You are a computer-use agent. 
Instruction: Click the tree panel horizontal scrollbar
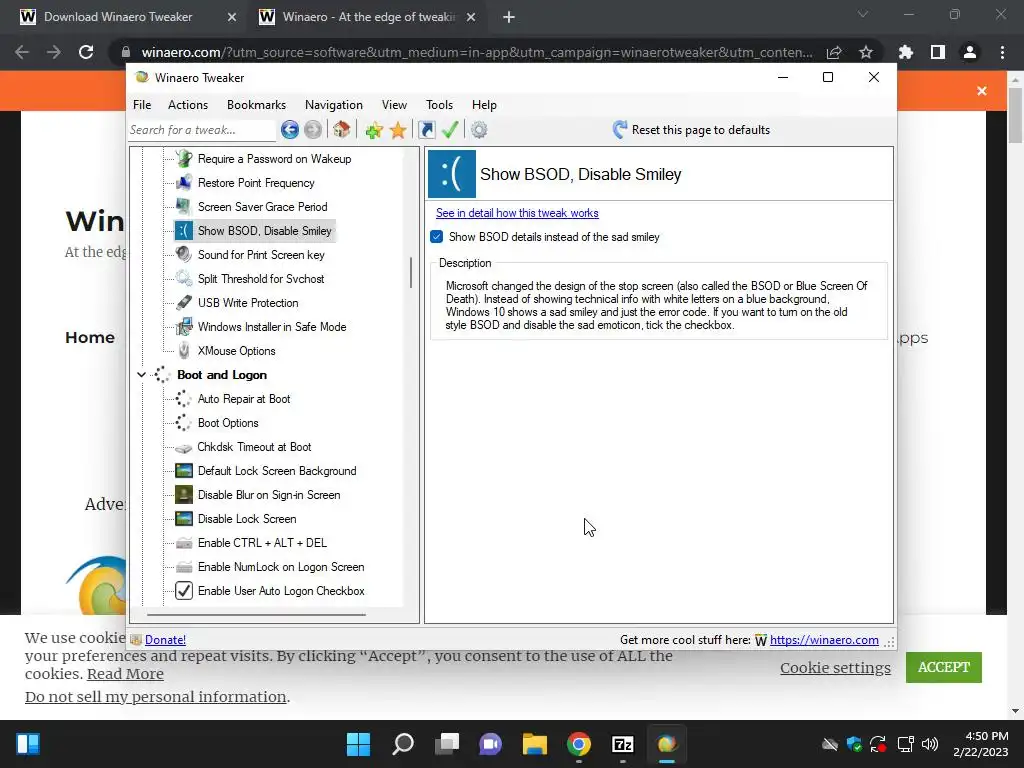click(x=256, y=615)
